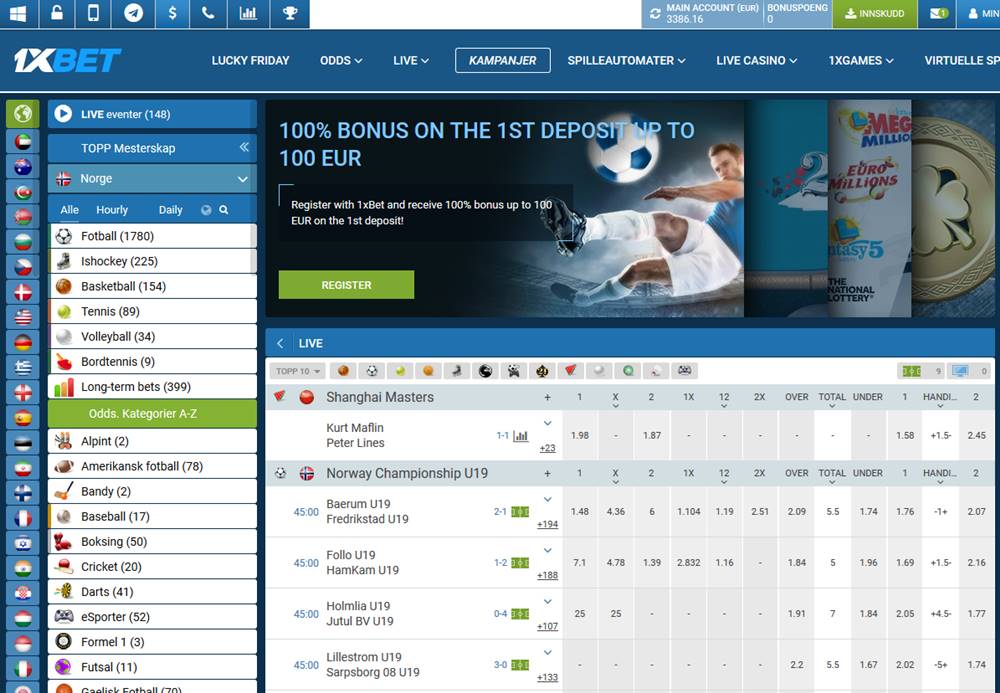Click the play icon next to LIVE eventer
Image resolution: width=1000 pixels, height=693 pixels.
(63, 114)
